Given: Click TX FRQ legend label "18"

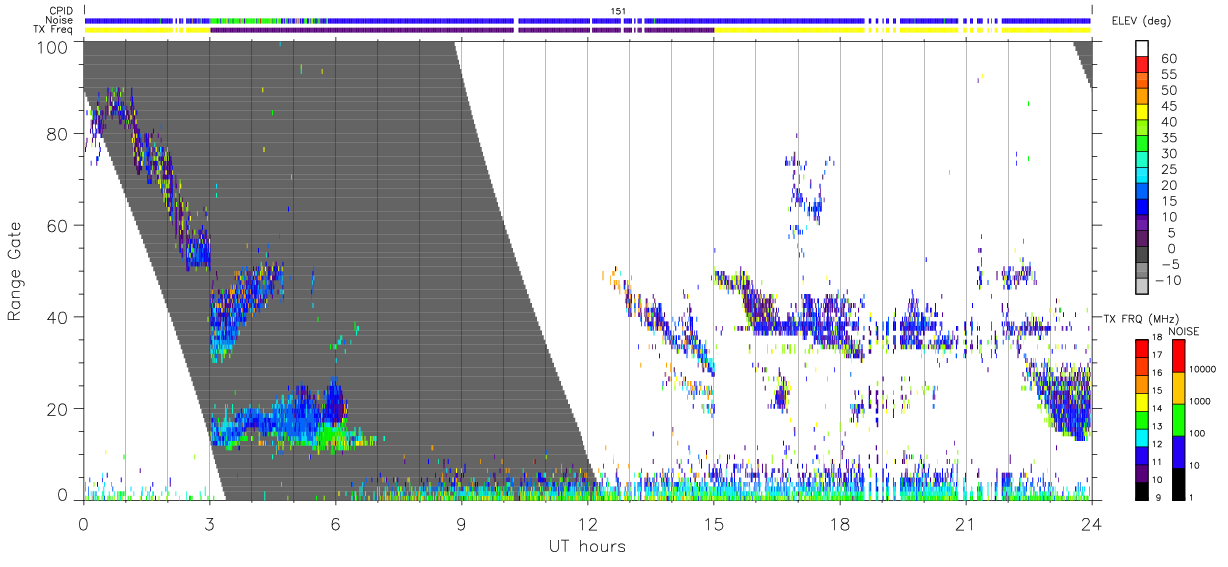Looking at the screenshot, I should (x=1157, y=338).
